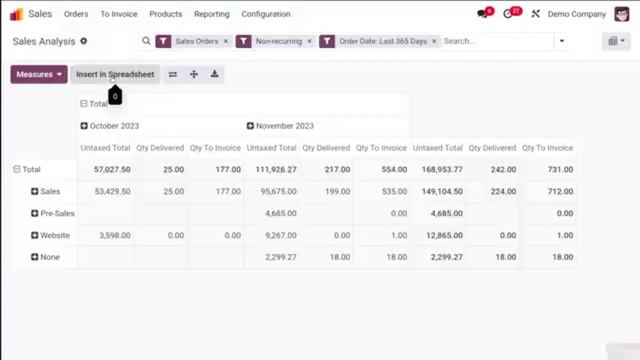Open the Orders menu
The height and width of the screenshot is (360, 640).
click(76, 14)
